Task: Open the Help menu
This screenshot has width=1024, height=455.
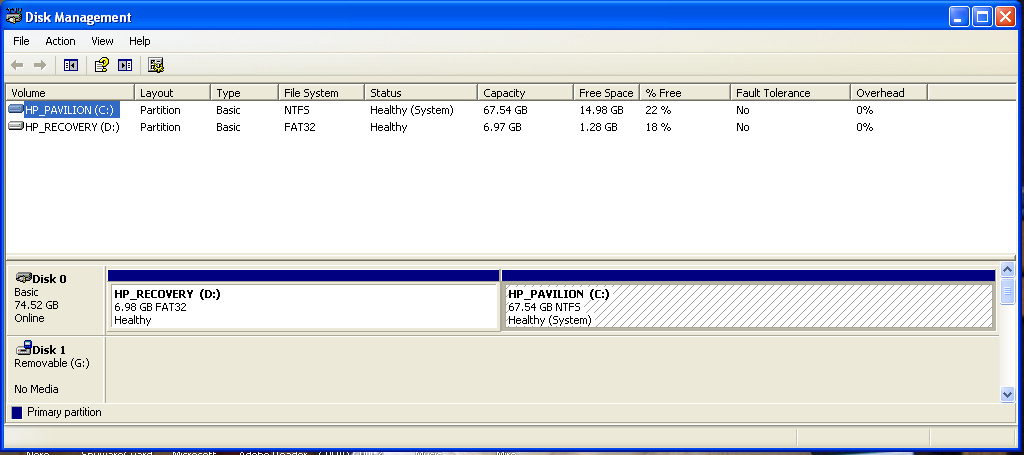Action: 140,41
